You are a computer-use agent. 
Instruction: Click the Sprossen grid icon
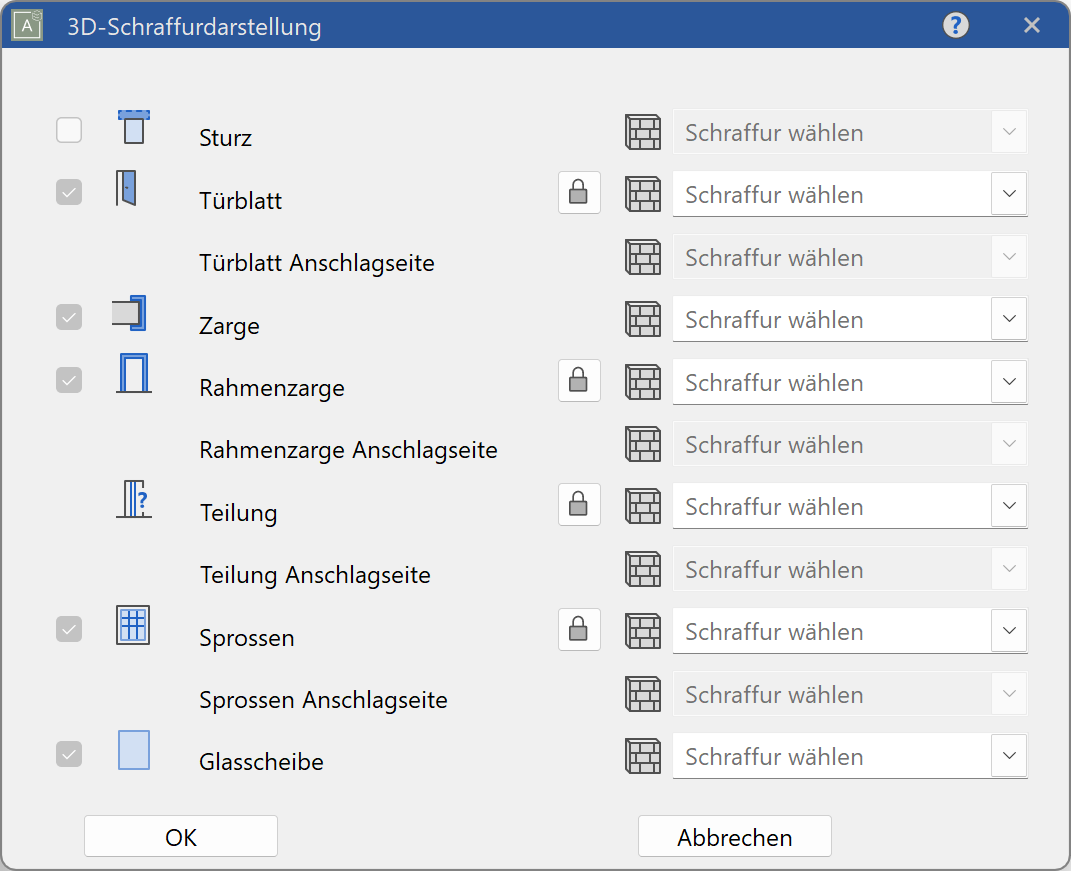[133, 625]
